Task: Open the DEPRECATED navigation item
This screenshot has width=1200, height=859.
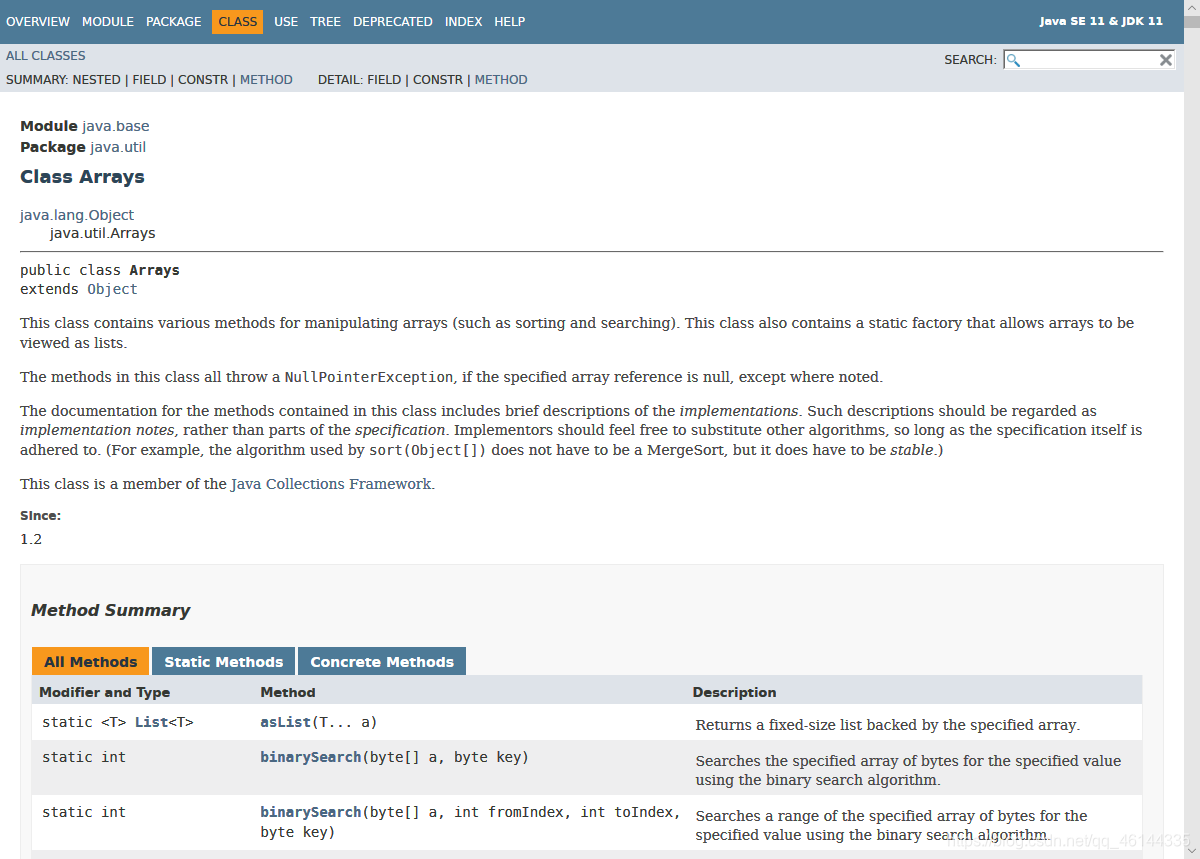Action: 393,21
